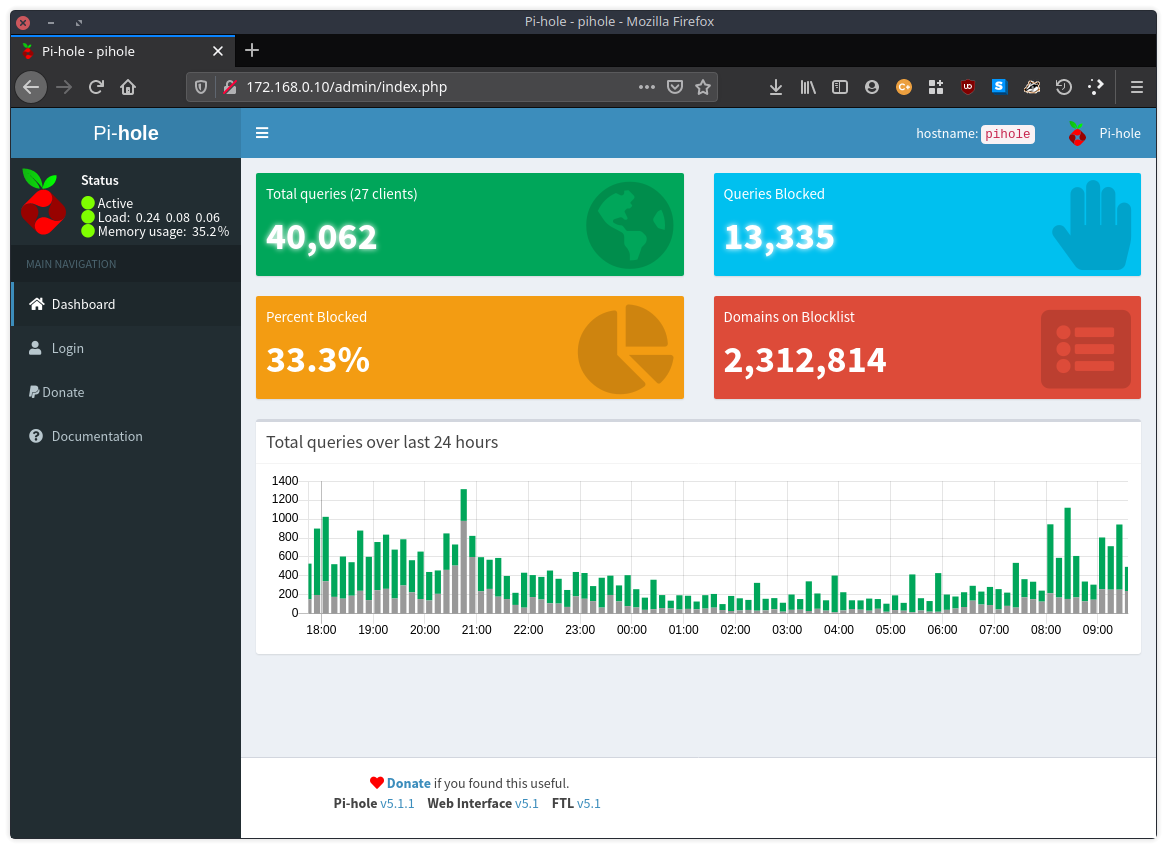Screen dimensions: 1167x849
Task: Click the Percent Blocked pie icon
Action: [x=625, y=348]
